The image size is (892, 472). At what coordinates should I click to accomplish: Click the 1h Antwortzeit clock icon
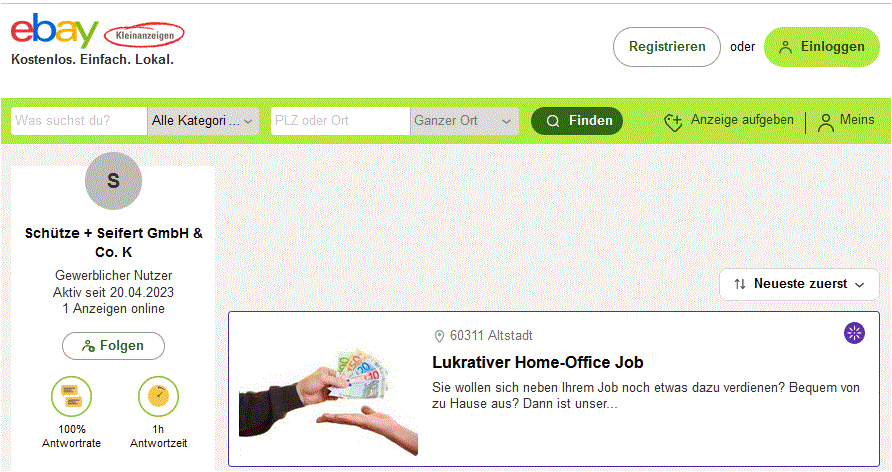(158, 396)
